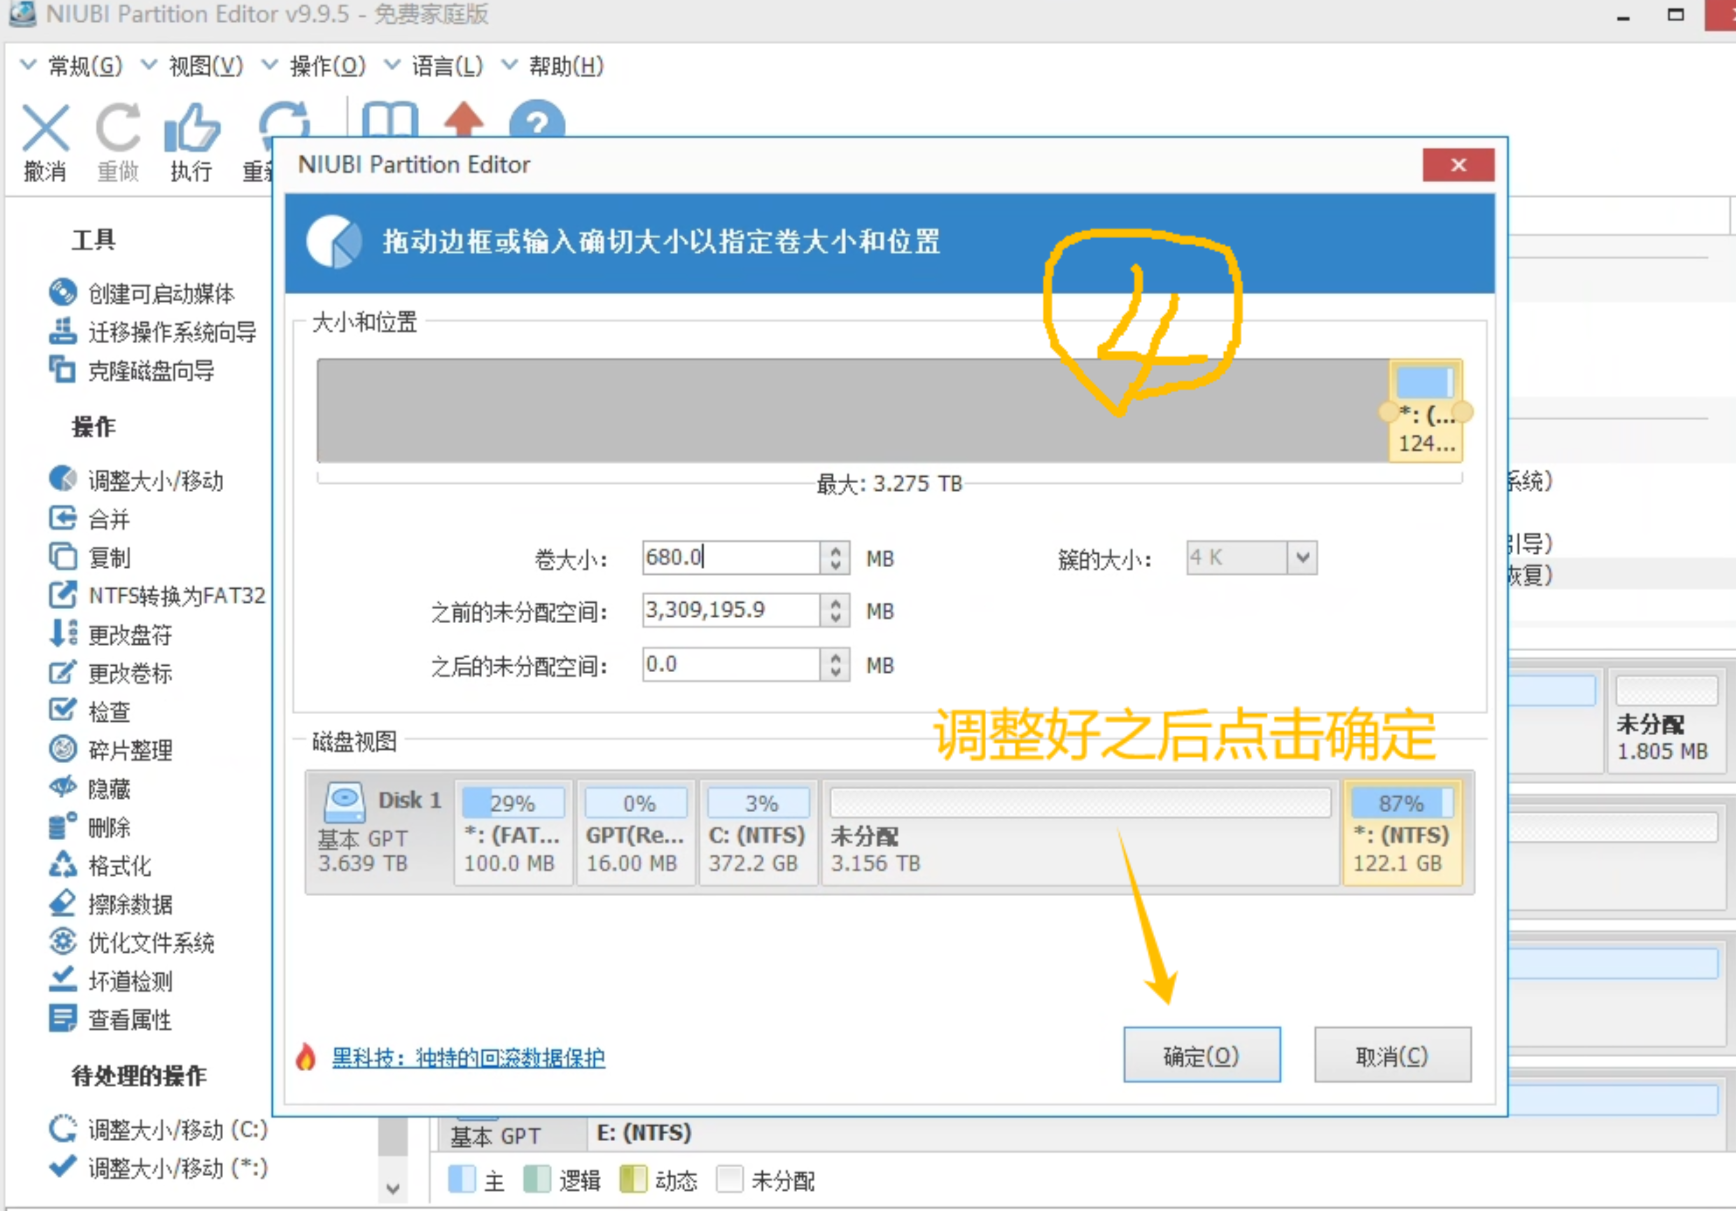The width and height of the screenshot is (1736, 1211).
Task: Select the GPT(Re...) 16.00 MB partition
Action: coord(636,832)
